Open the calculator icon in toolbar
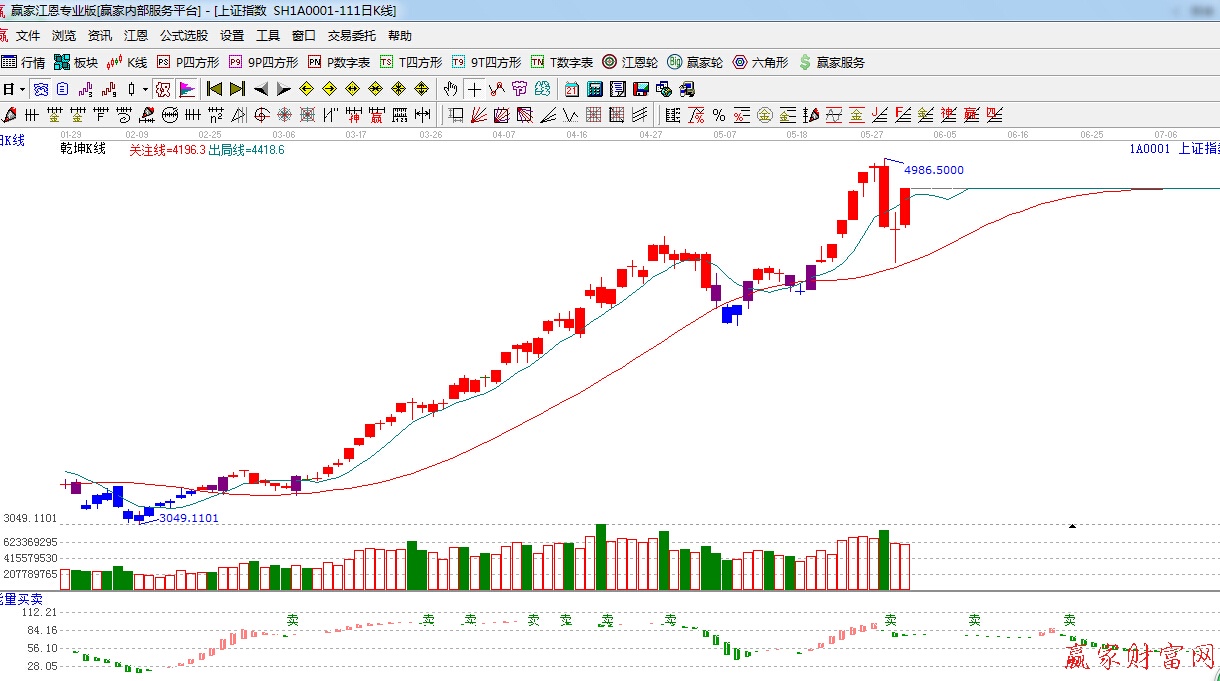Image resolution: width=1220 pixels, height=681 pixels. click(594, 89)
